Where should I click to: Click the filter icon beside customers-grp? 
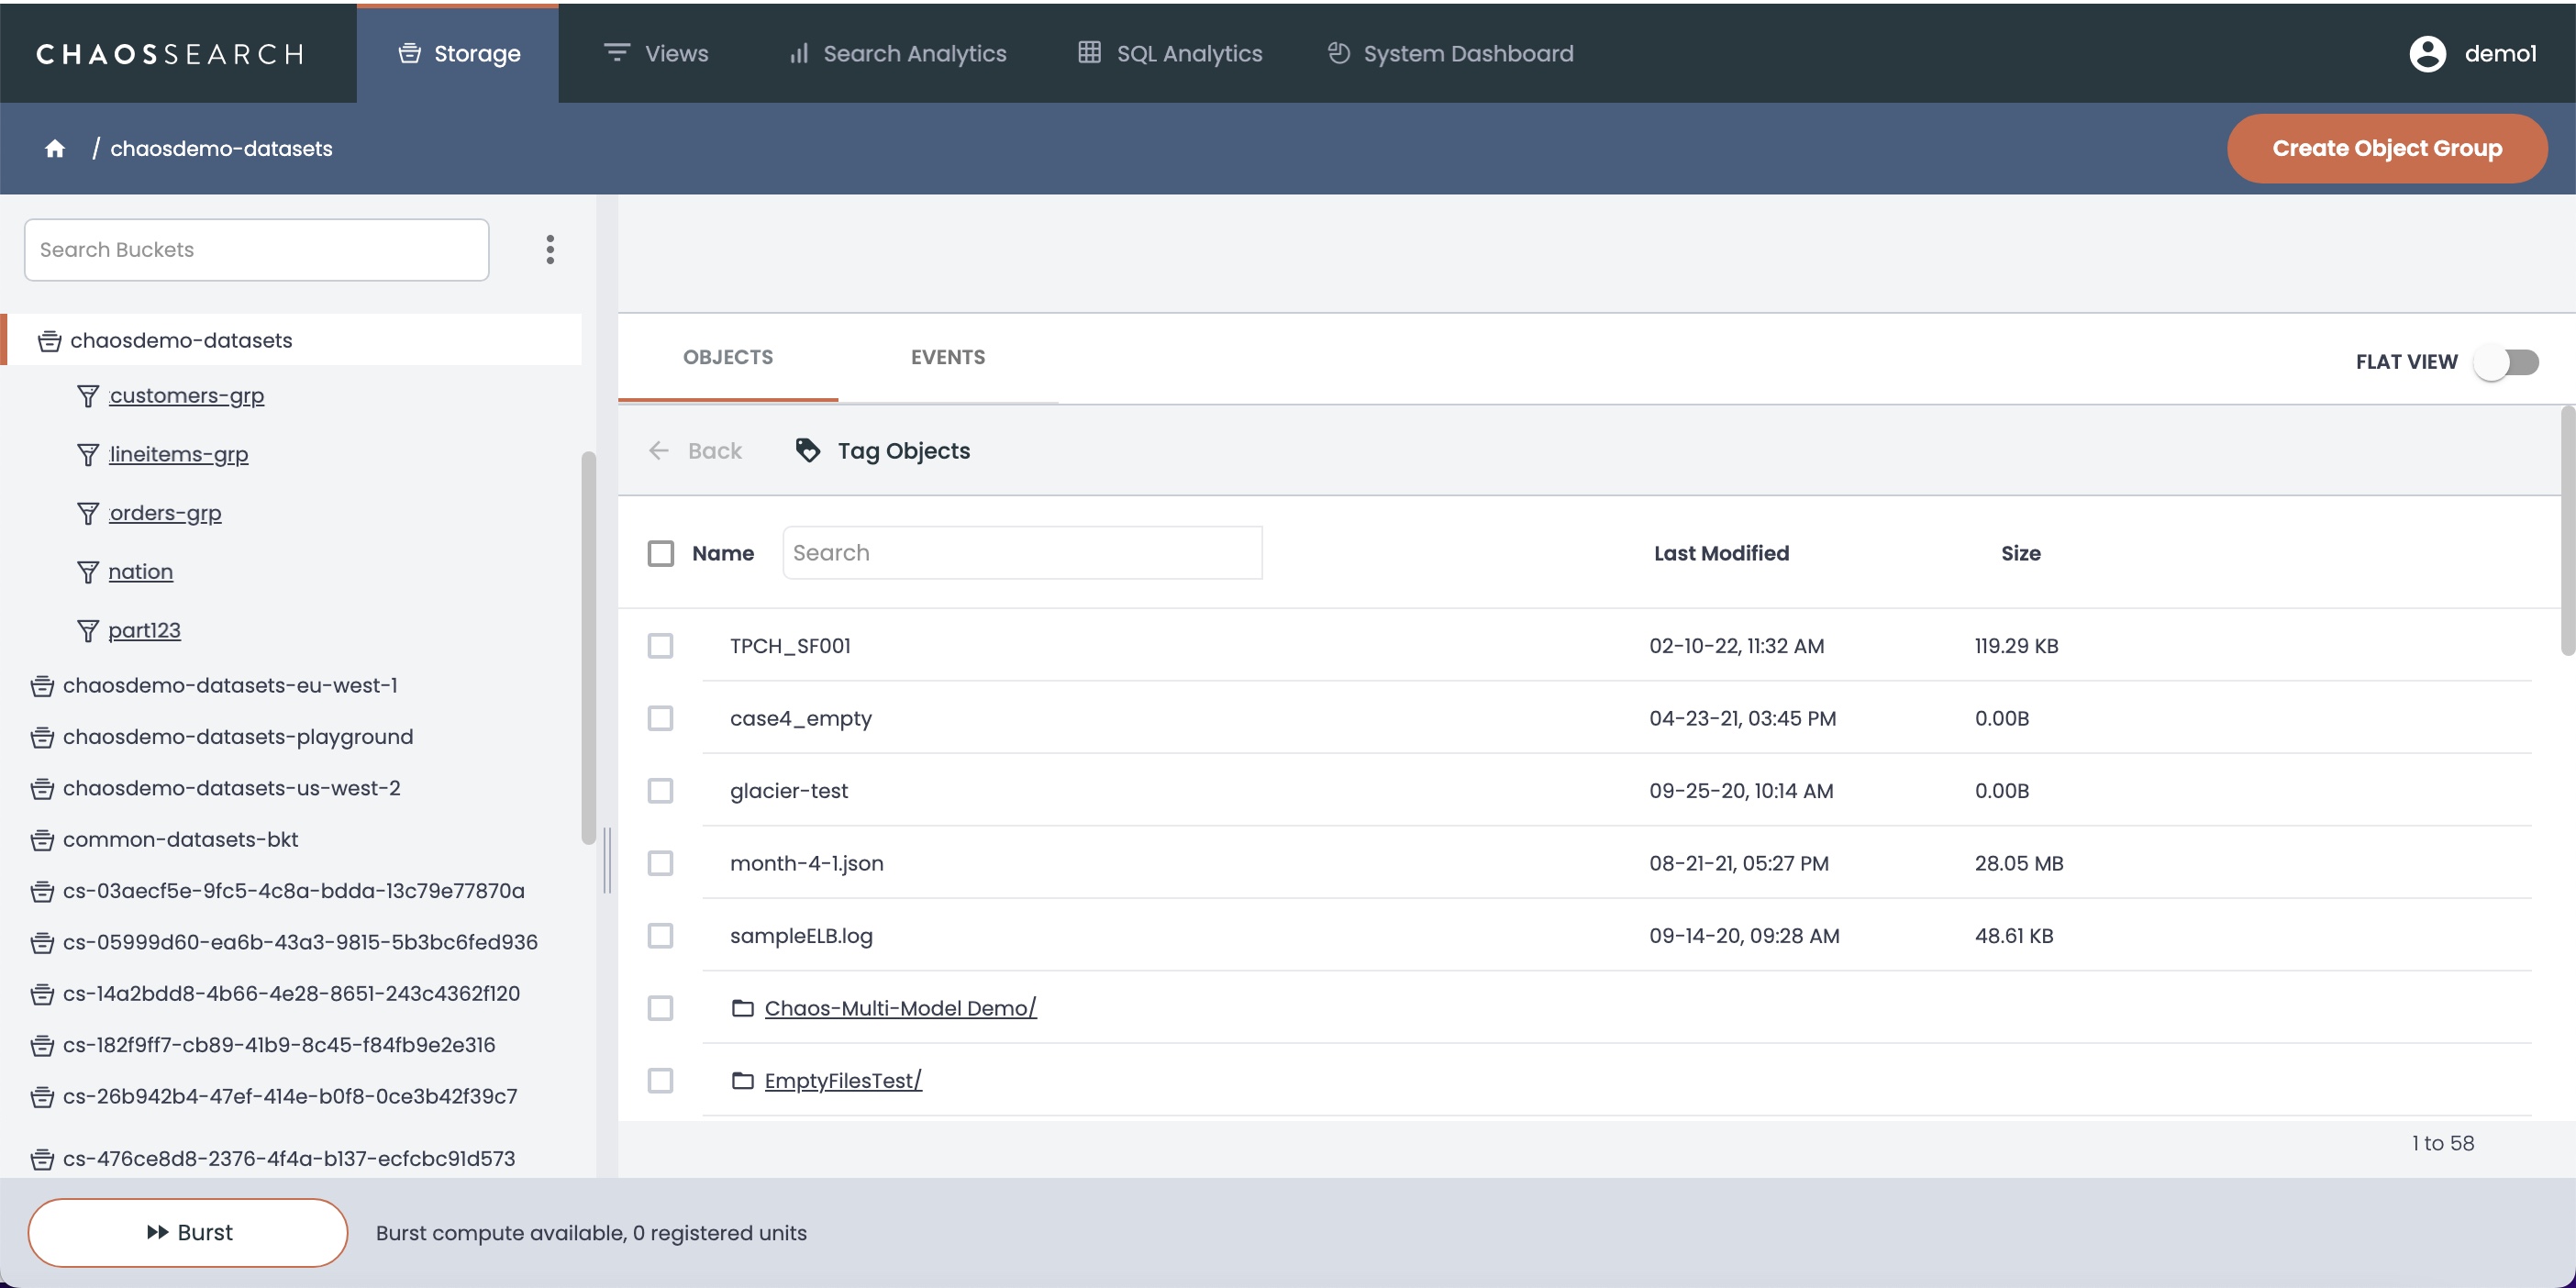tap(88, 396)
